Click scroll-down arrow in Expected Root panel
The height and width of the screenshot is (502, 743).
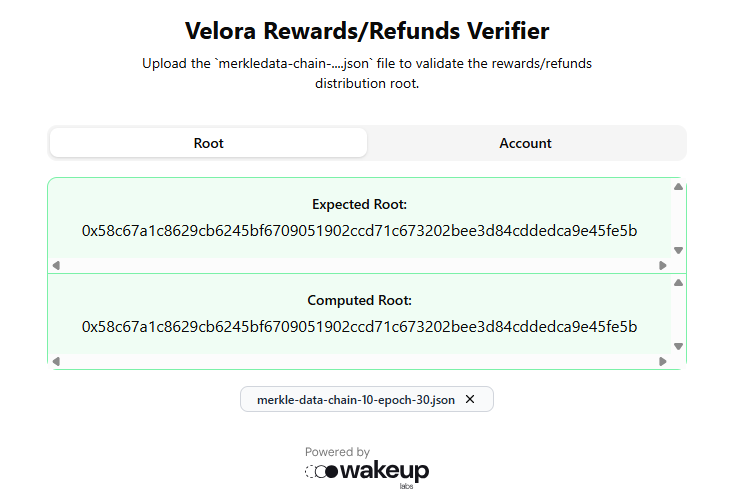click(678, 251)
